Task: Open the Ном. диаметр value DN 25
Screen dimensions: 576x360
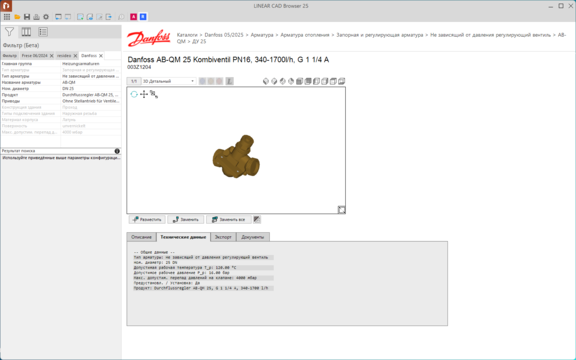Action: coord(91,89)
